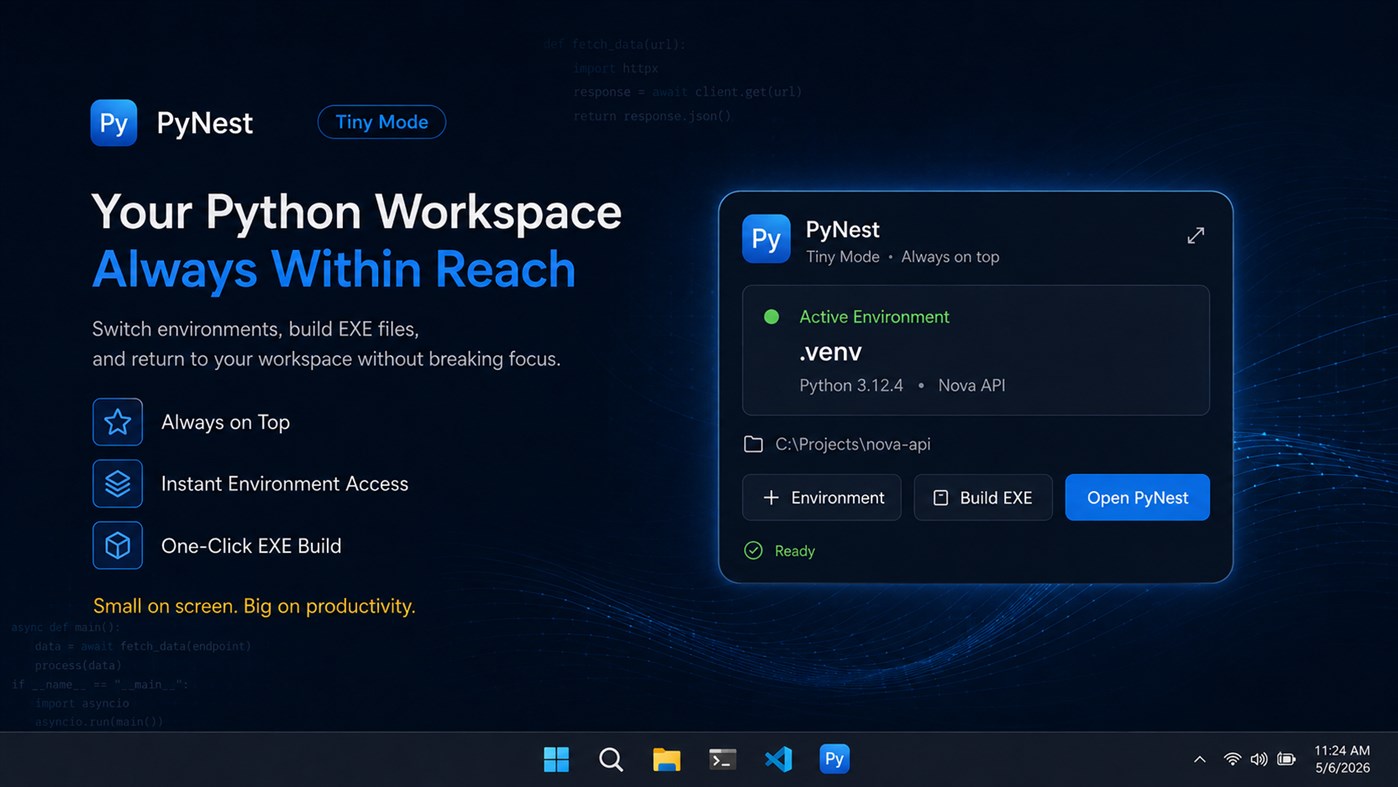Screen dimensions: 1398x787
Task: Click the green Active Environment status dot
Action: pos(771,317)
